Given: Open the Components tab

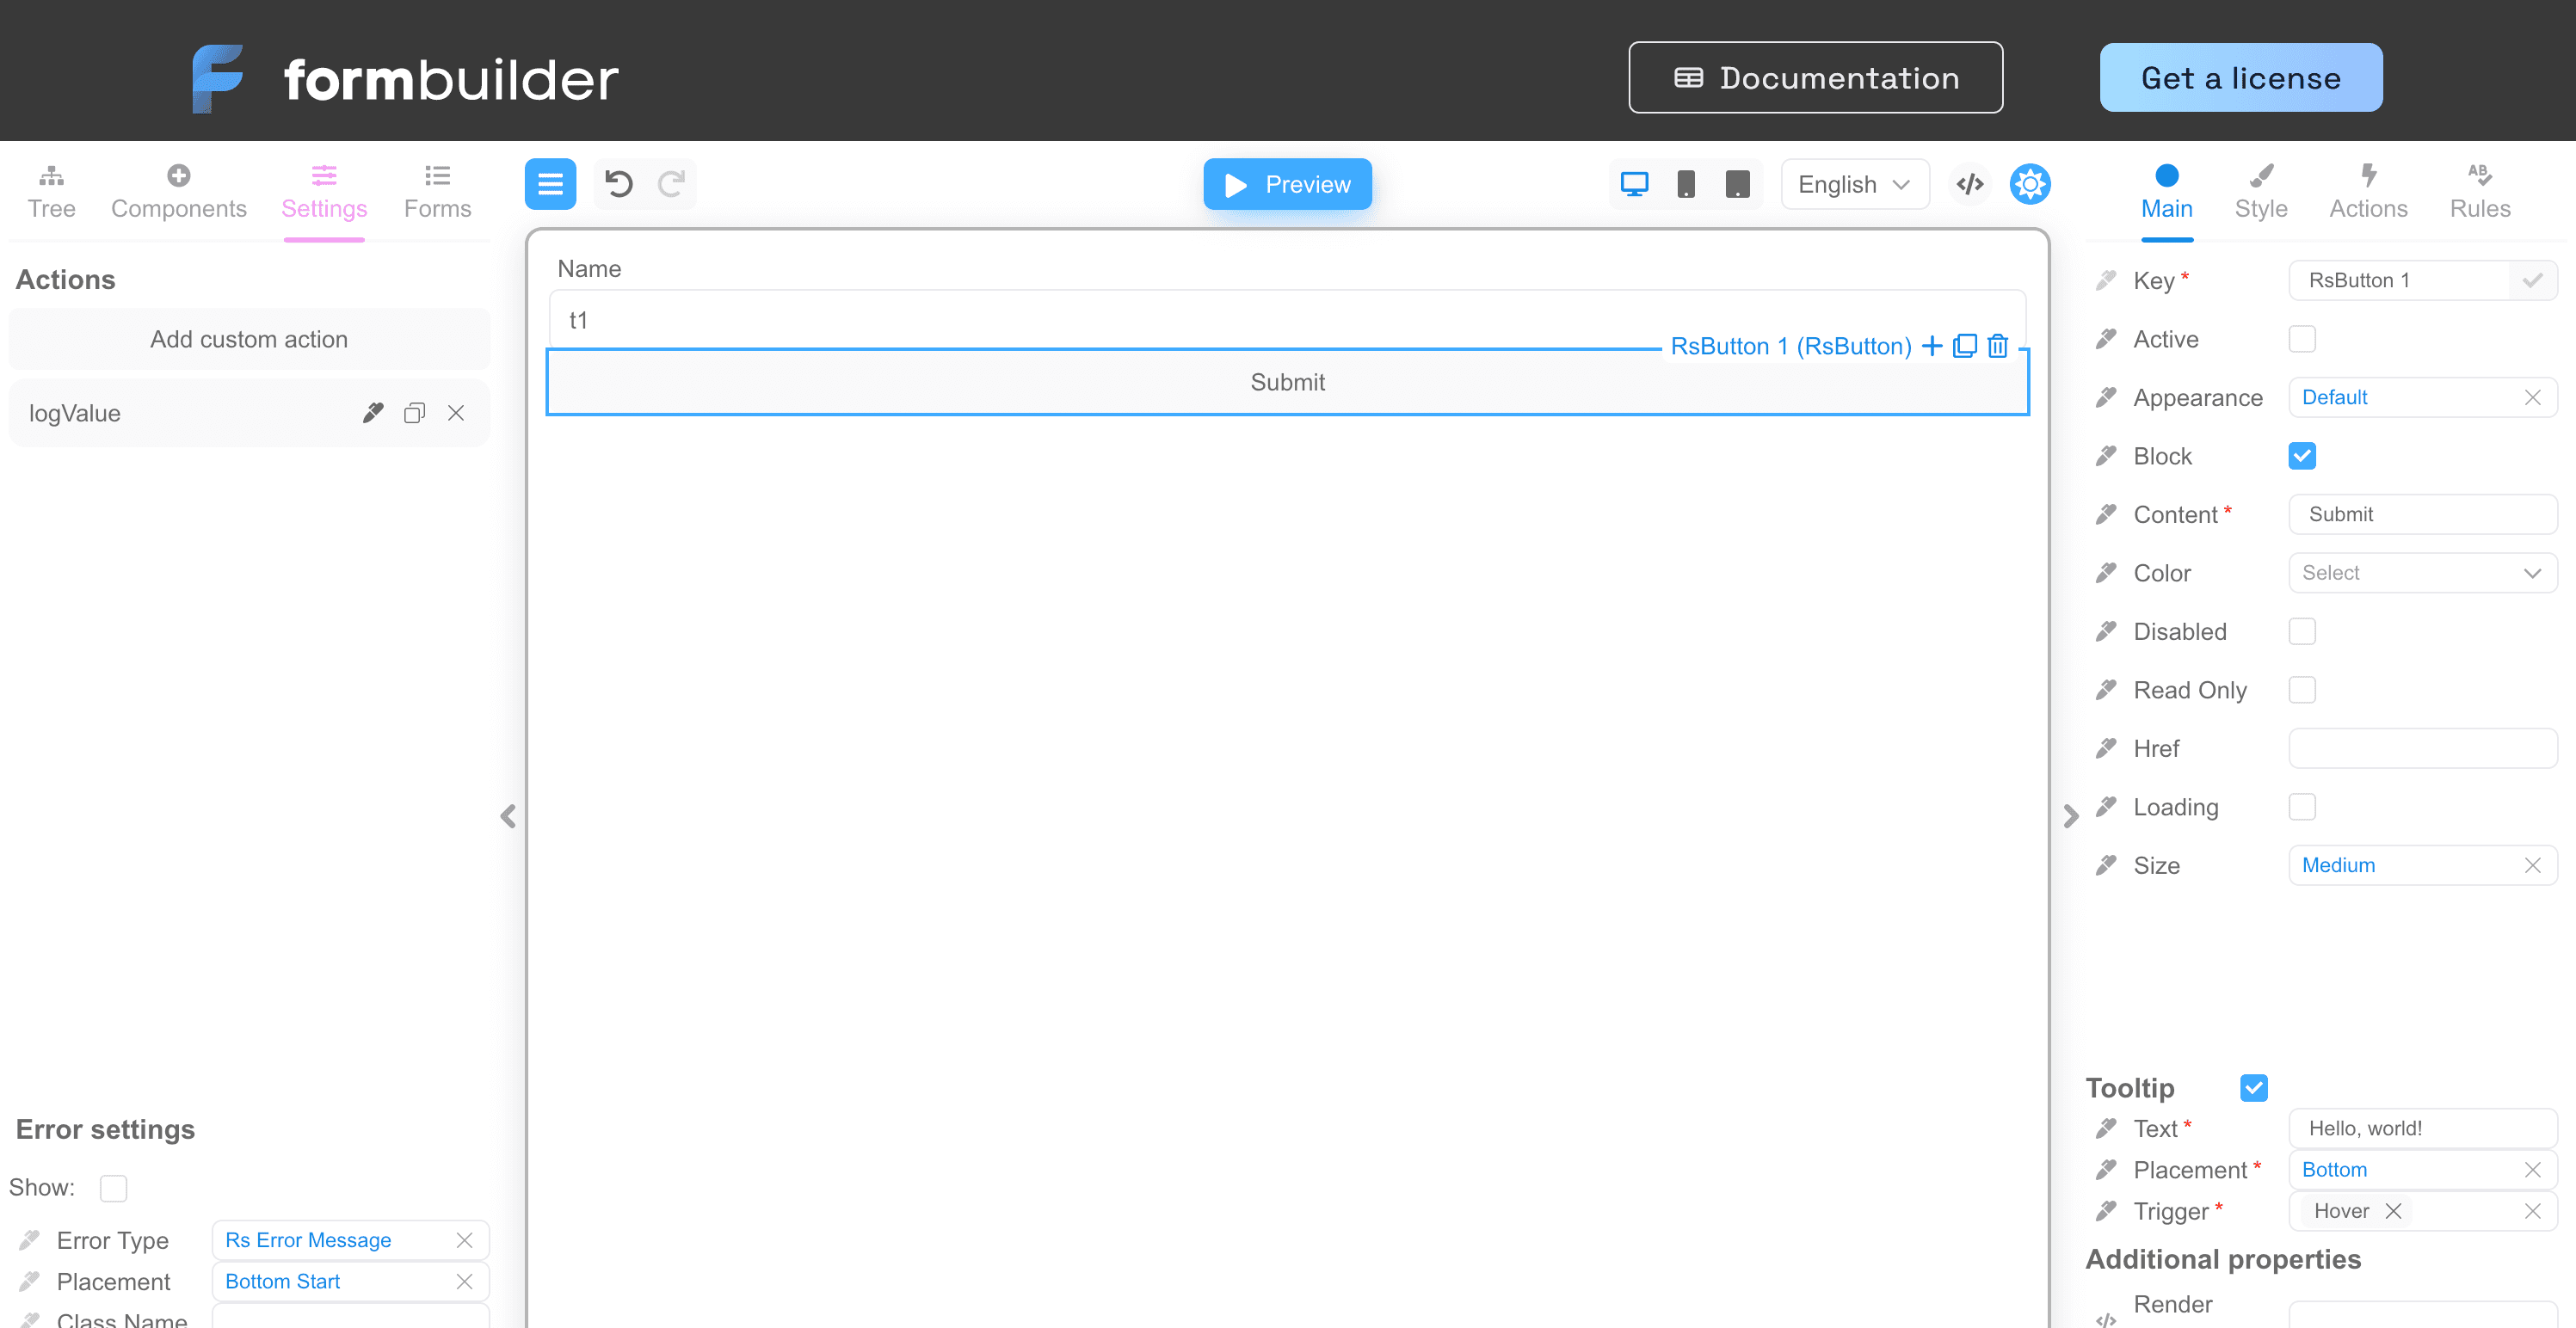Looking at the screenshot, I should click(178, 190).
